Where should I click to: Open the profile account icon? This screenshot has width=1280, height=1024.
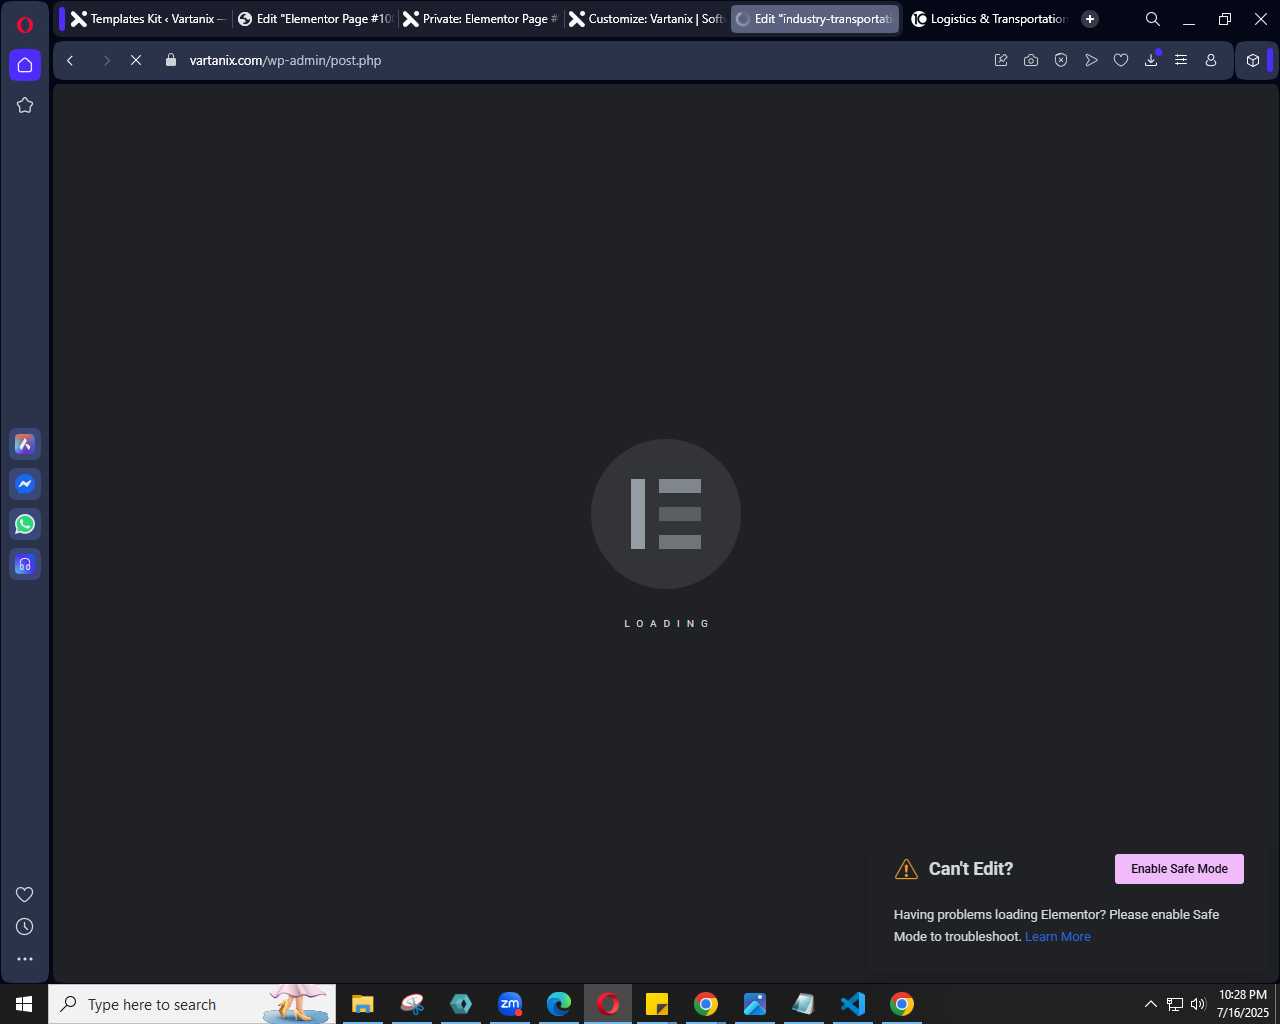(x=1211, y=60)
